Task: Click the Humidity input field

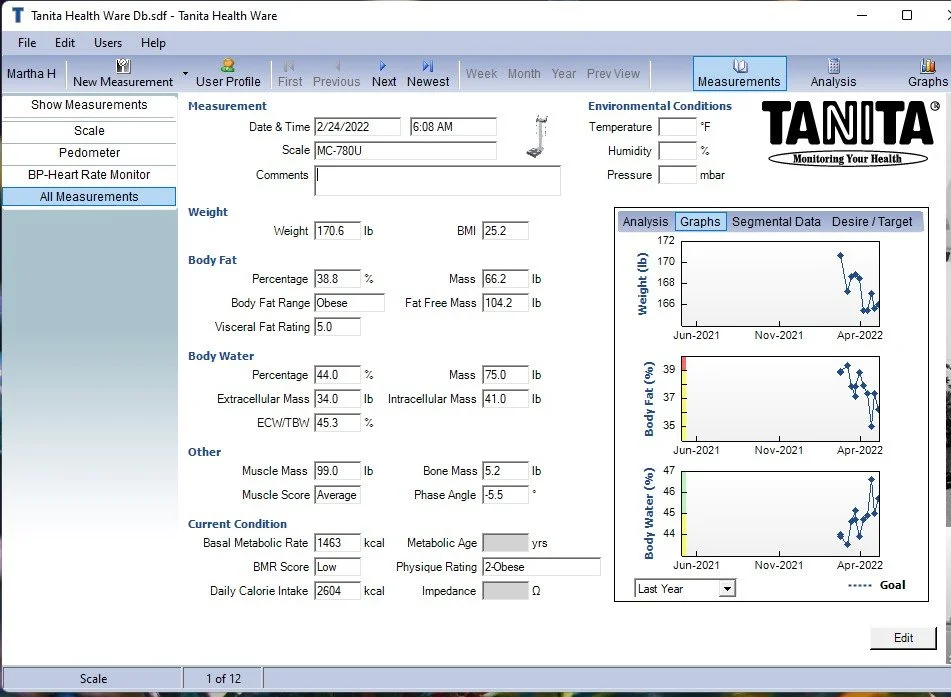Action: pyautogui.click(x=677, y=151)
